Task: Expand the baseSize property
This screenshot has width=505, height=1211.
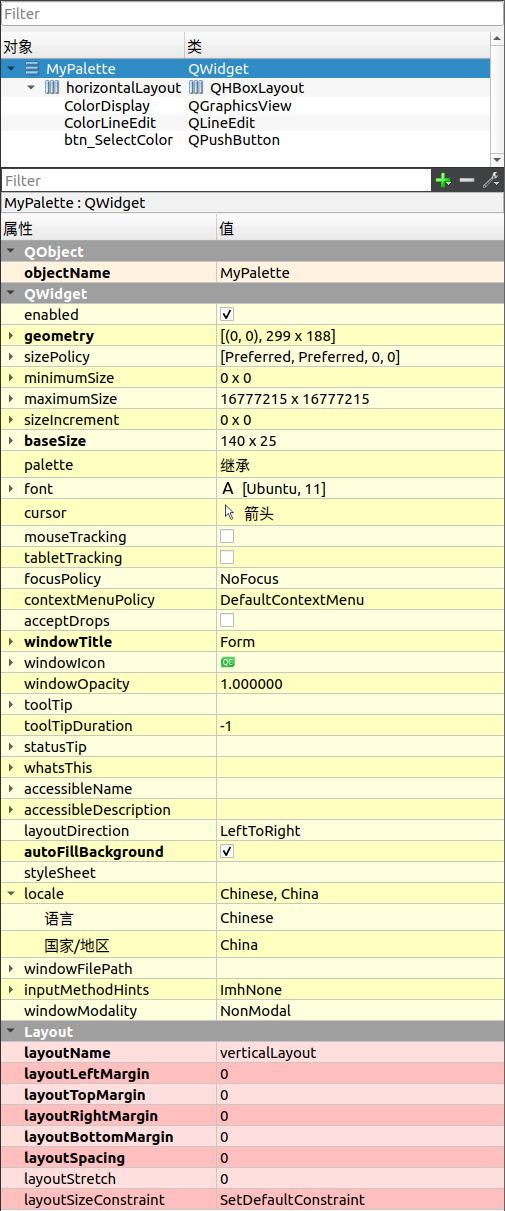Action: pyautogui.click(x=10, y=441)
